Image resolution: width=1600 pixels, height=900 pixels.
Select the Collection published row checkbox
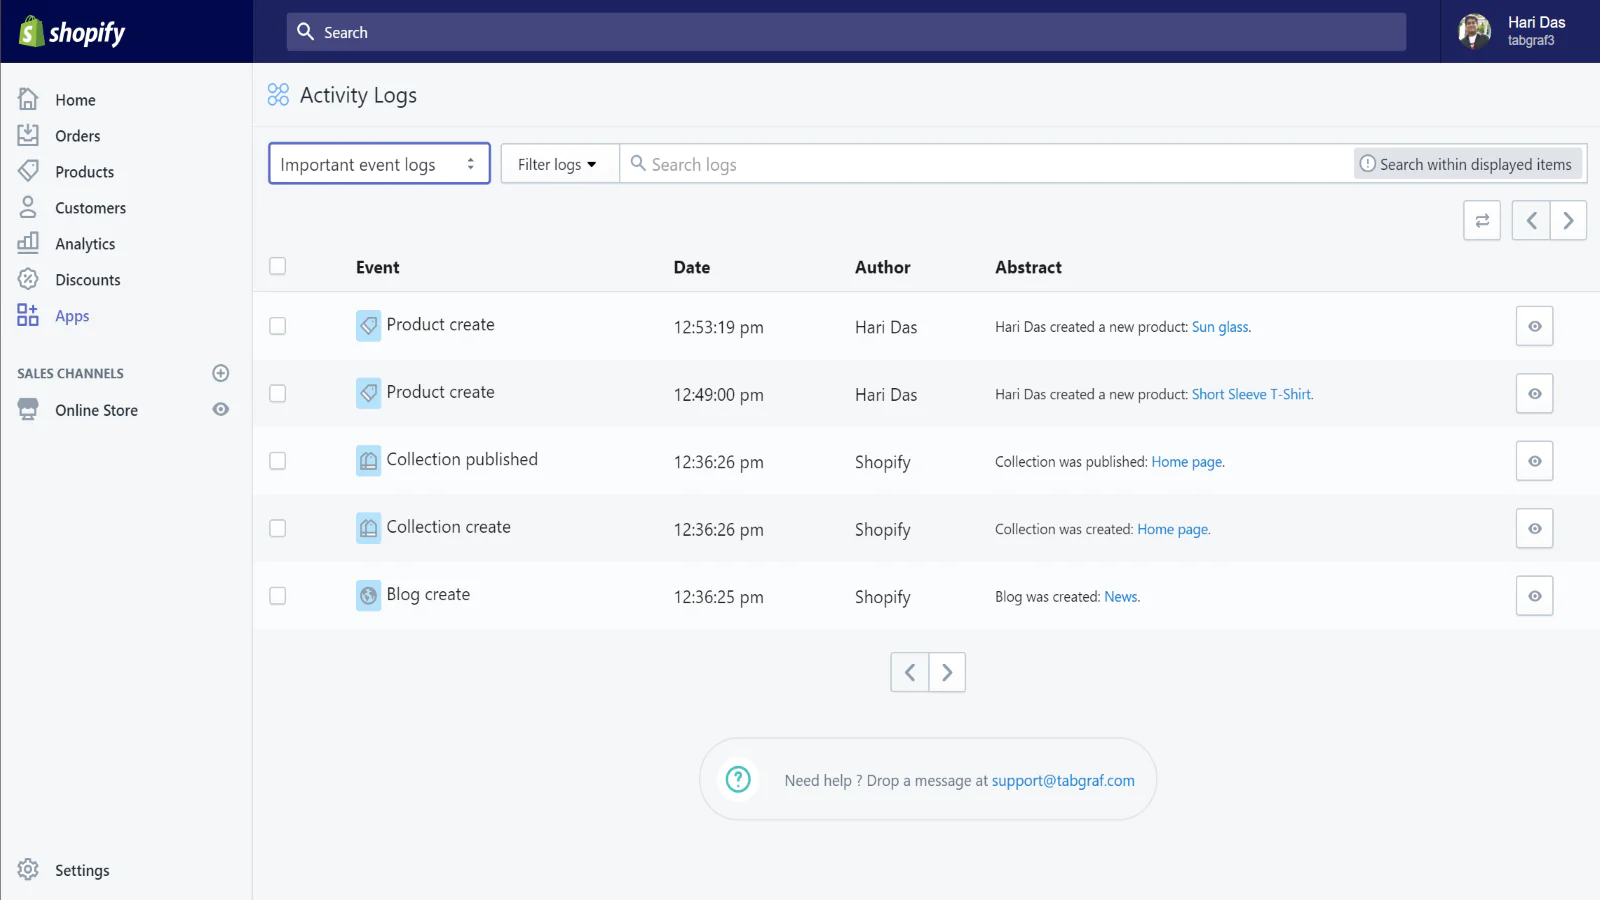click(x=278, y=461)
